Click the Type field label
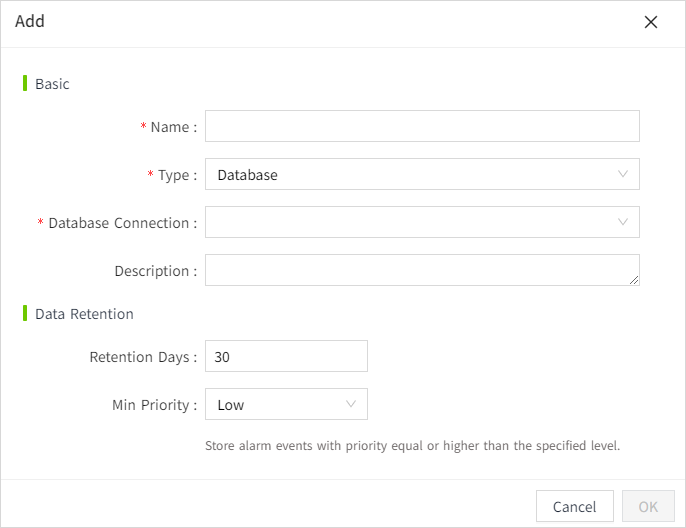The width and height of the screenshot is (686, 528). click(x=177, y=175)
